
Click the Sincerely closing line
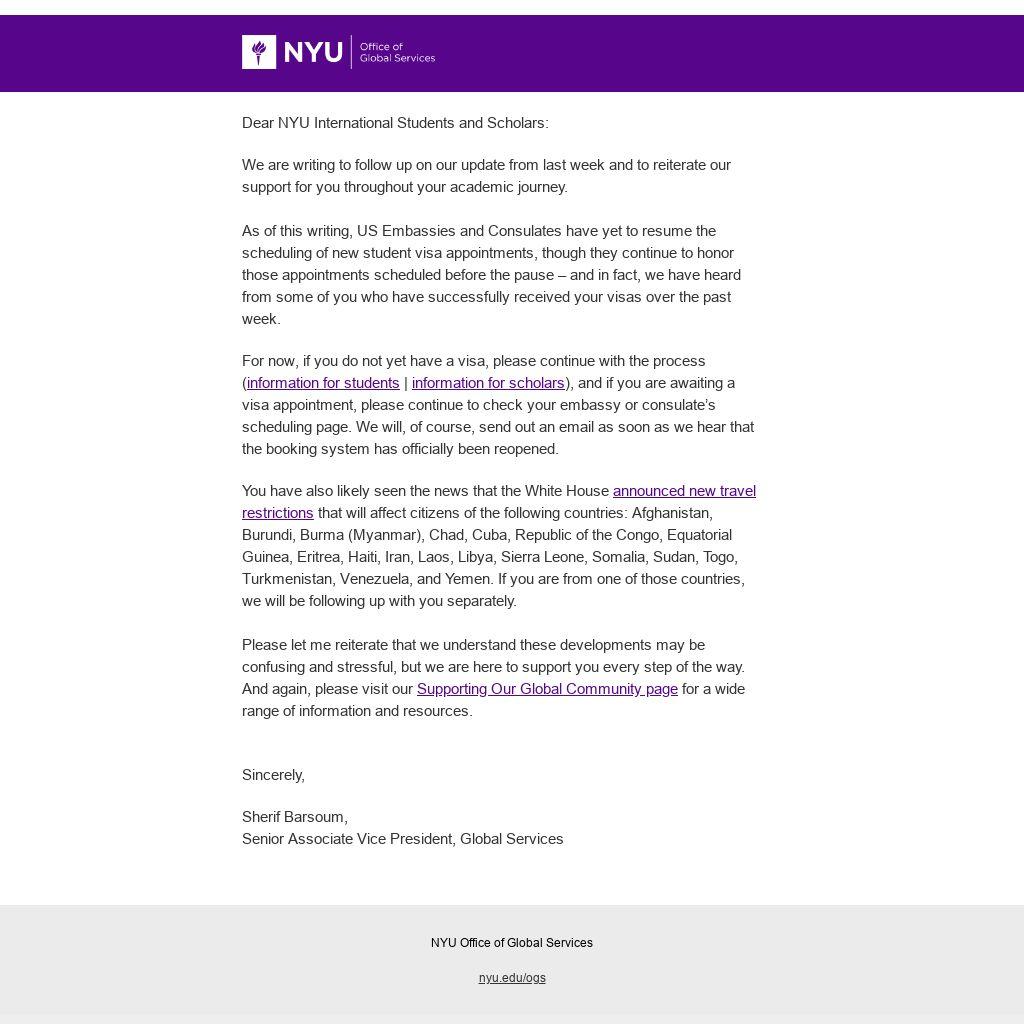(273, 775)
